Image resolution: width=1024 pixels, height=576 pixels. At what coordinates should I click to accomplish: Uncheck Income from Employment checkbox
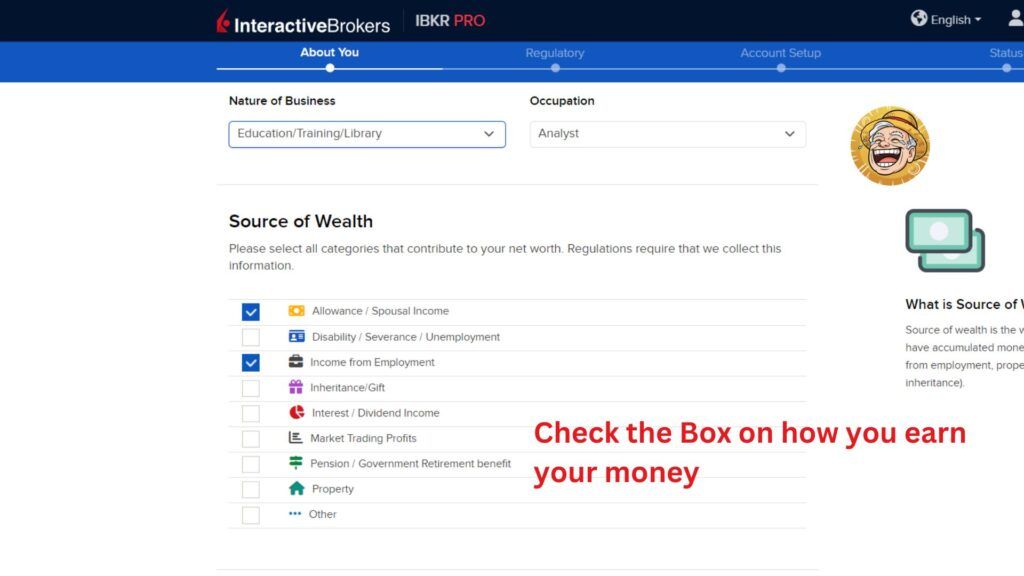(251, 362)
